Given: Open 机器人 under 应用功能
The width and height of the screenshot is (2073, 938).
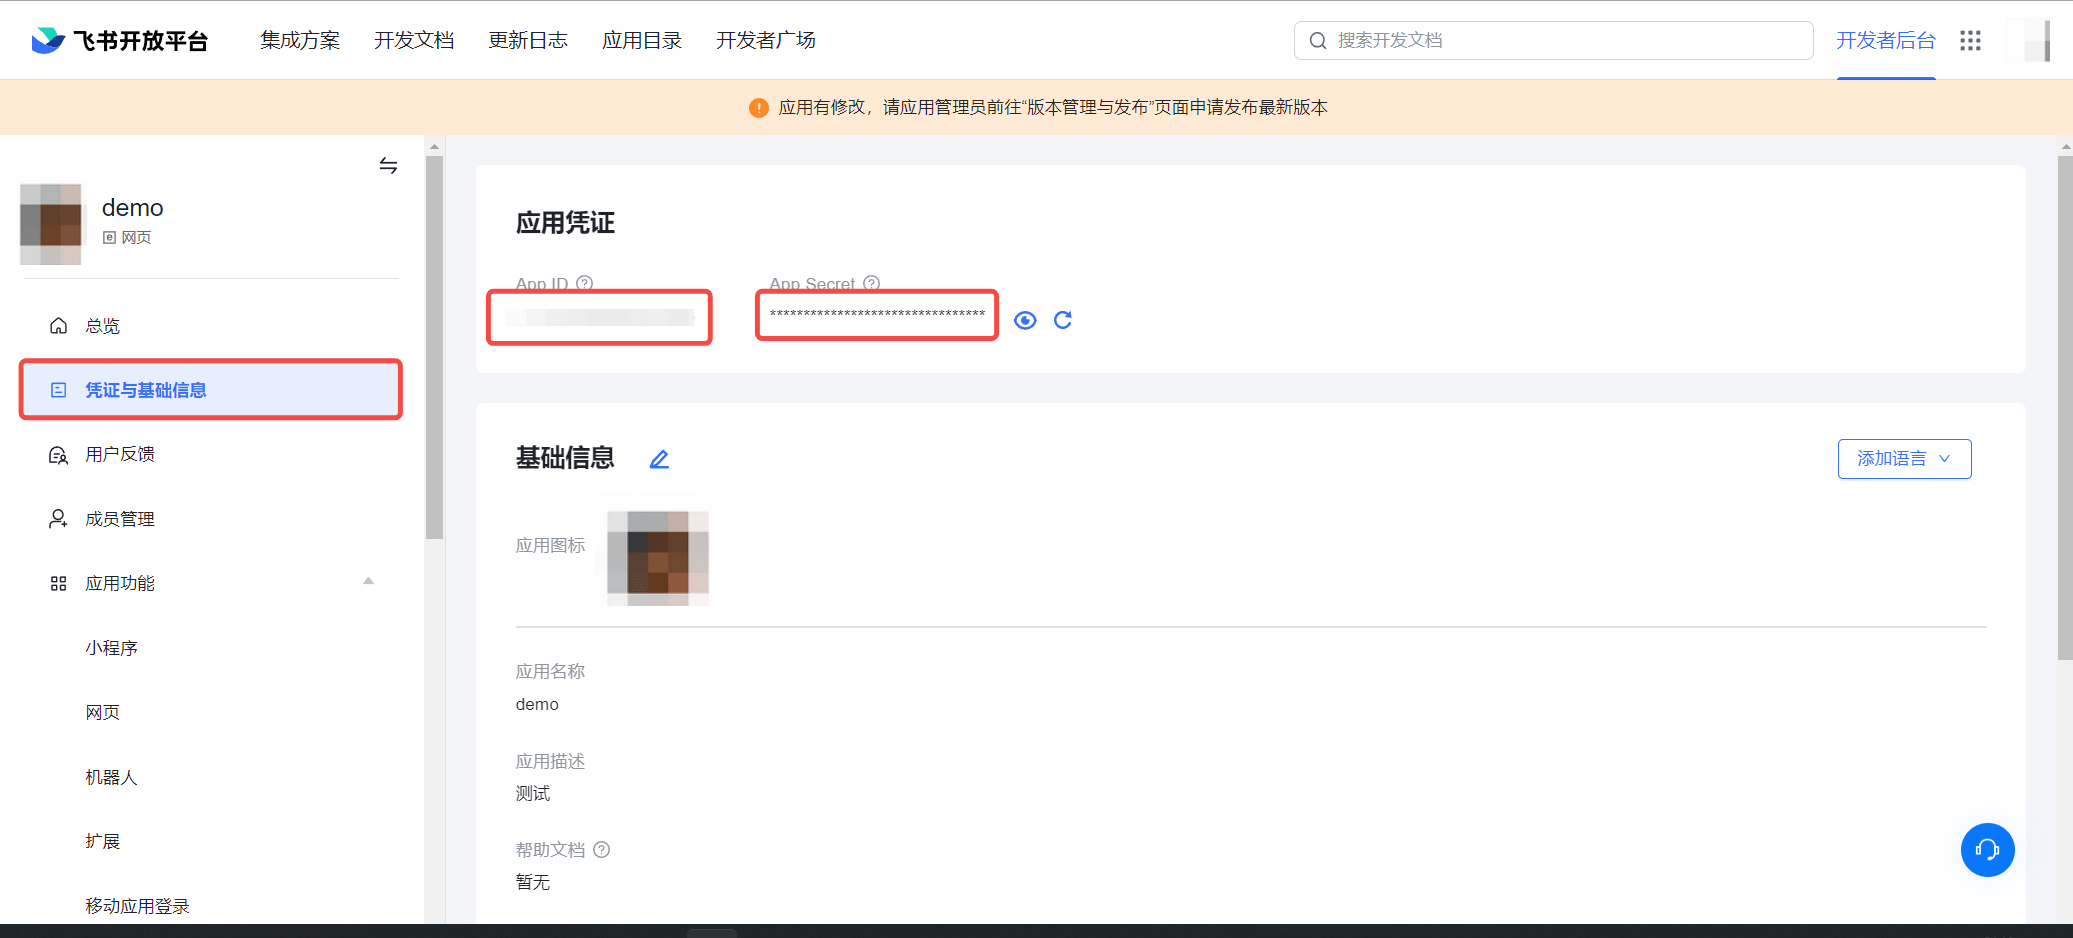Looking at the screenshot, I should [x=111, y=777].
